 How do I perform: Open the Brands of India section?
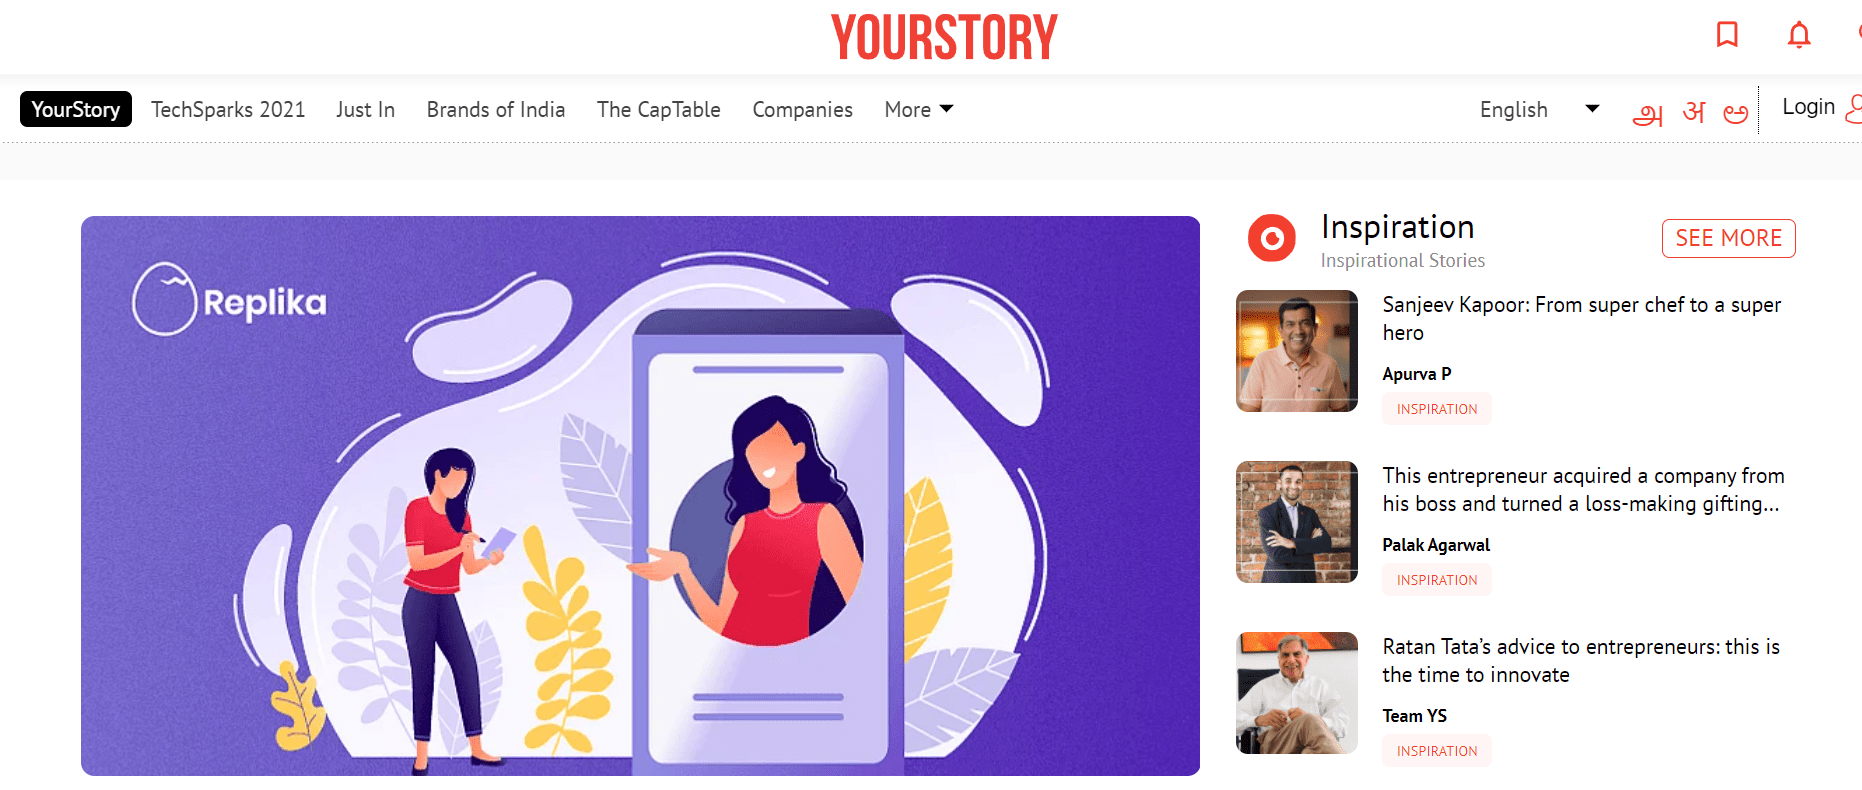point(496,110)
